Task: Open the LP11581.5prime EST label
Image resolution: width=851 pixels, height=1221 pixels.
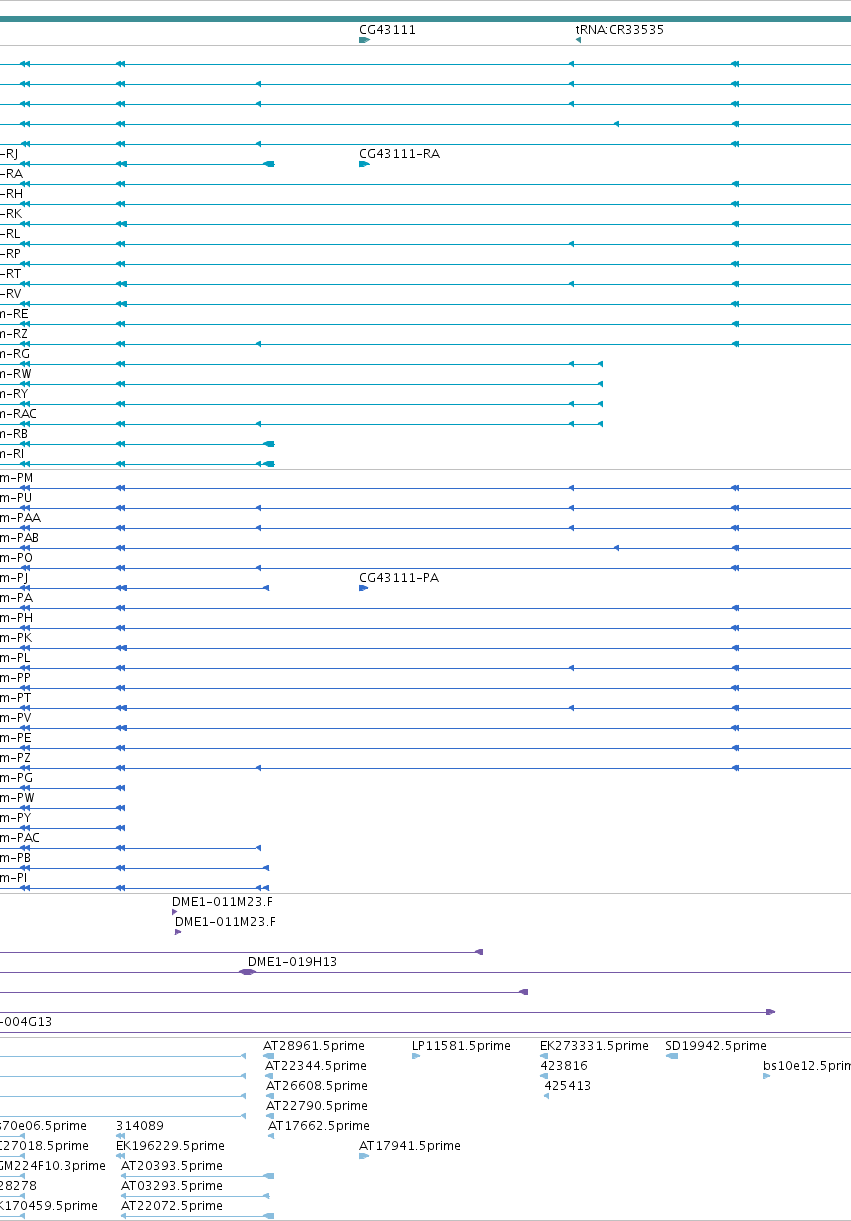Action: coord(461,1046)
